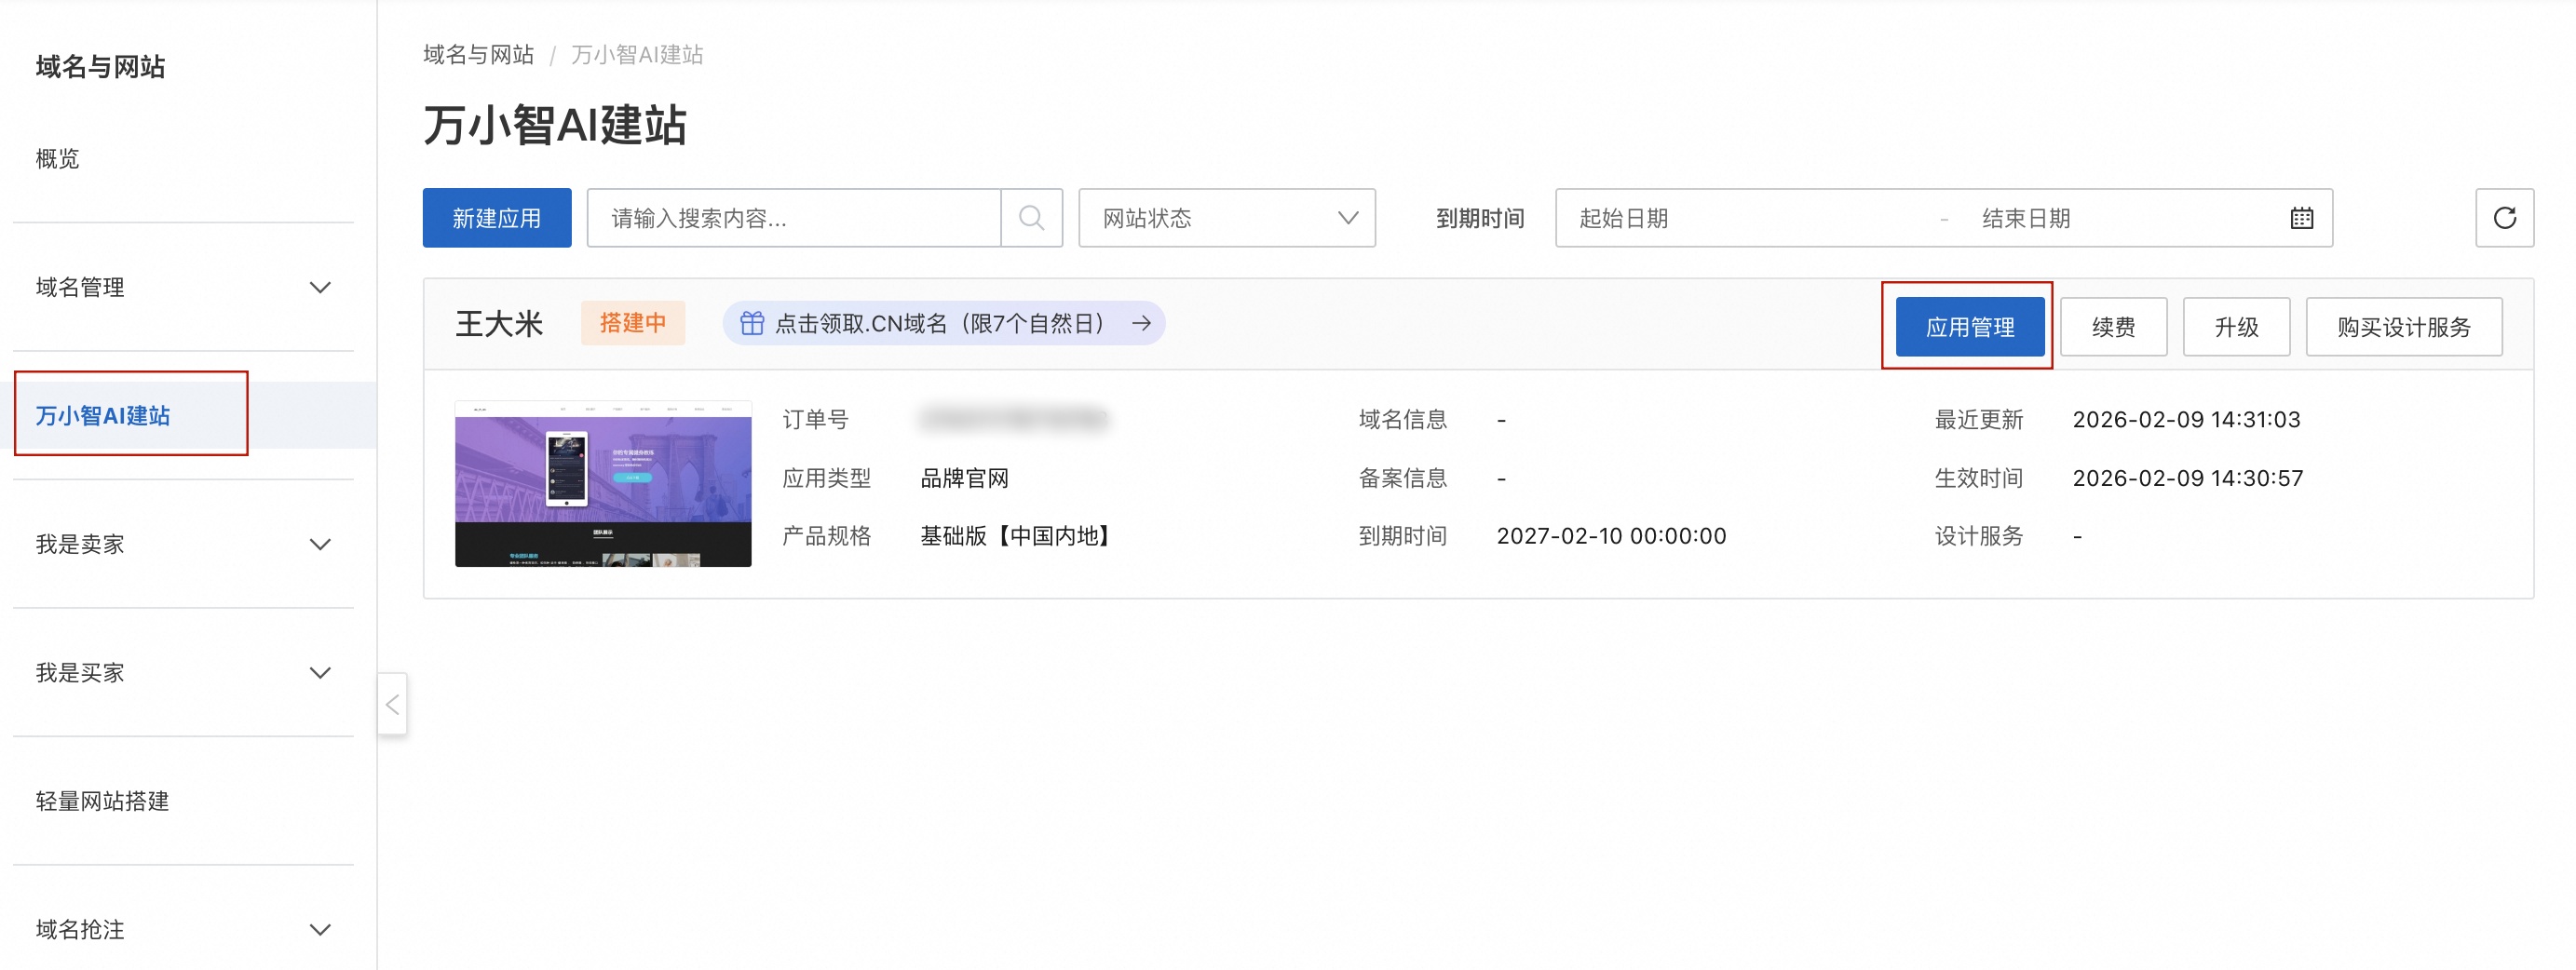Click the 到期时间 filter label
The width and height of the screenshot is (2576, 970).
pyautogui.click(x=1480, y=218)
